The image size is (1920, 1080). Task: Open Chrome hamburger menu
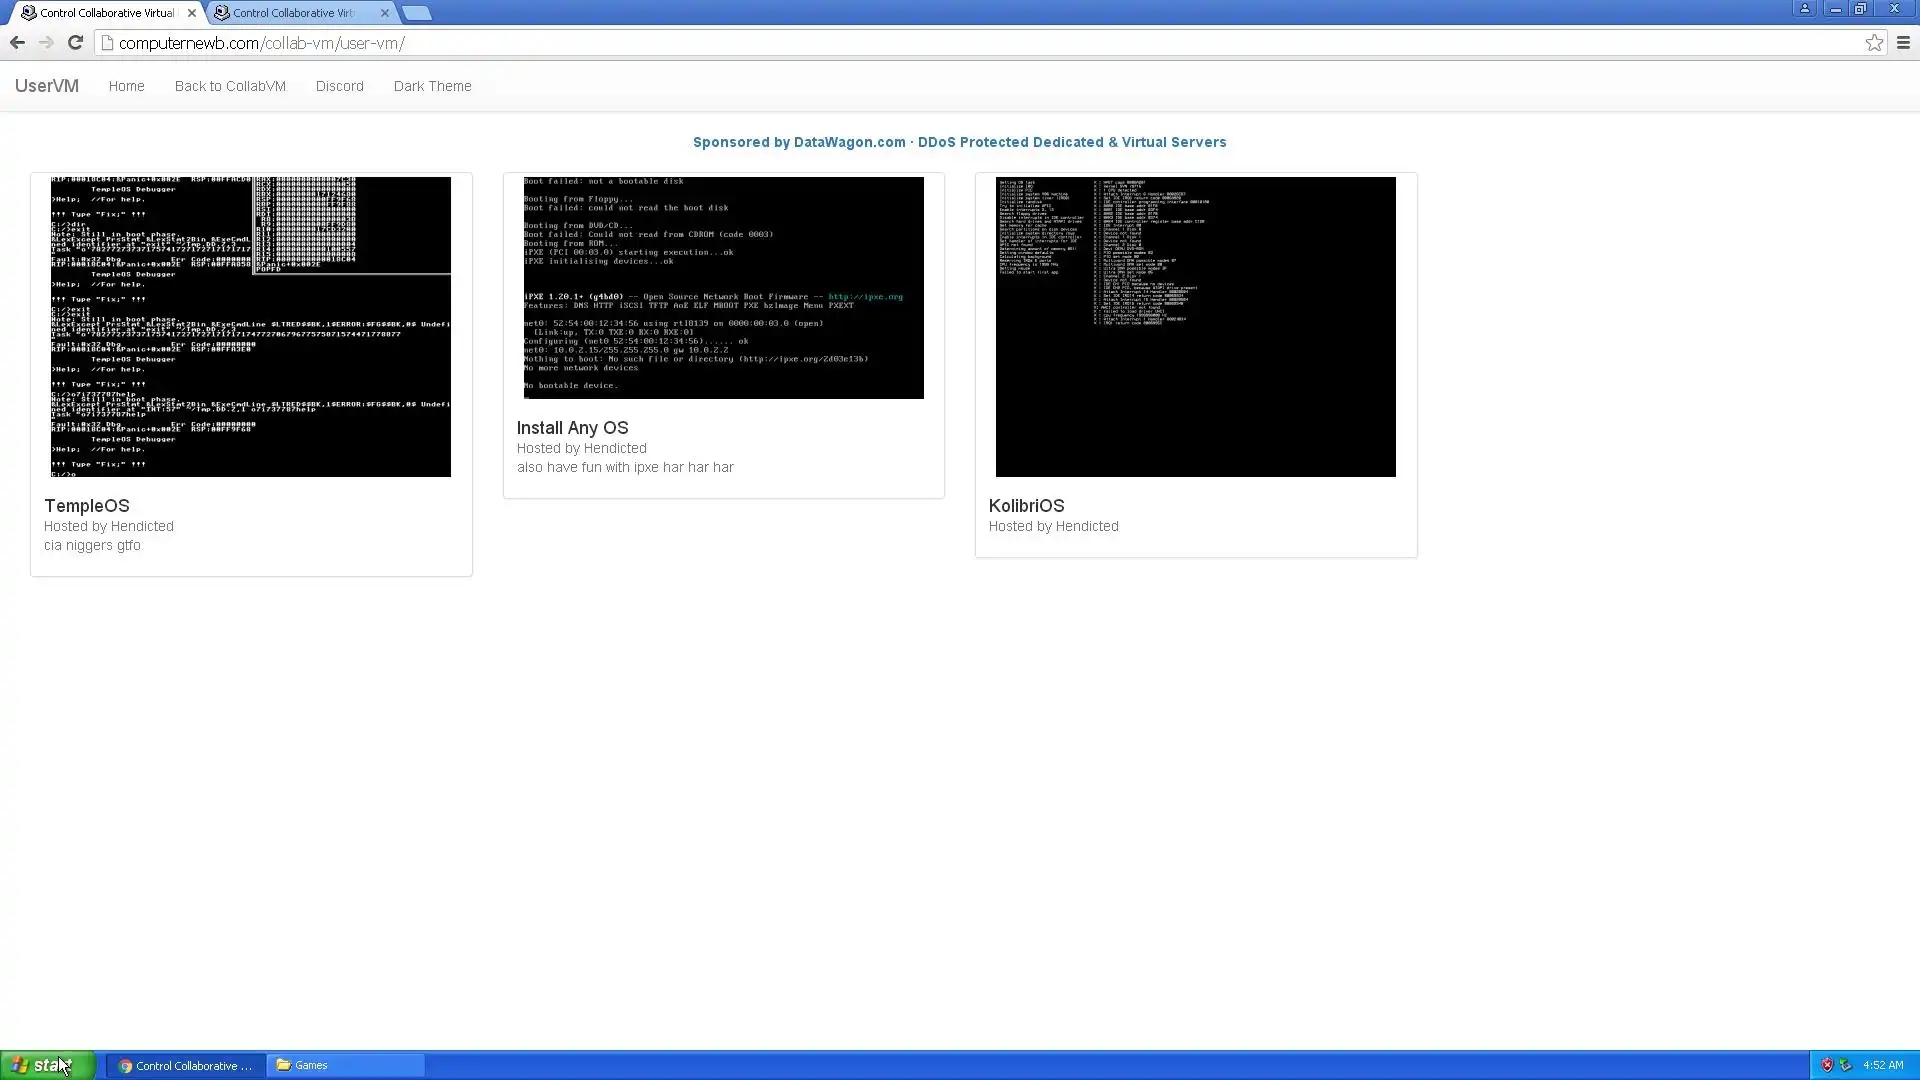coord(1903,43)
